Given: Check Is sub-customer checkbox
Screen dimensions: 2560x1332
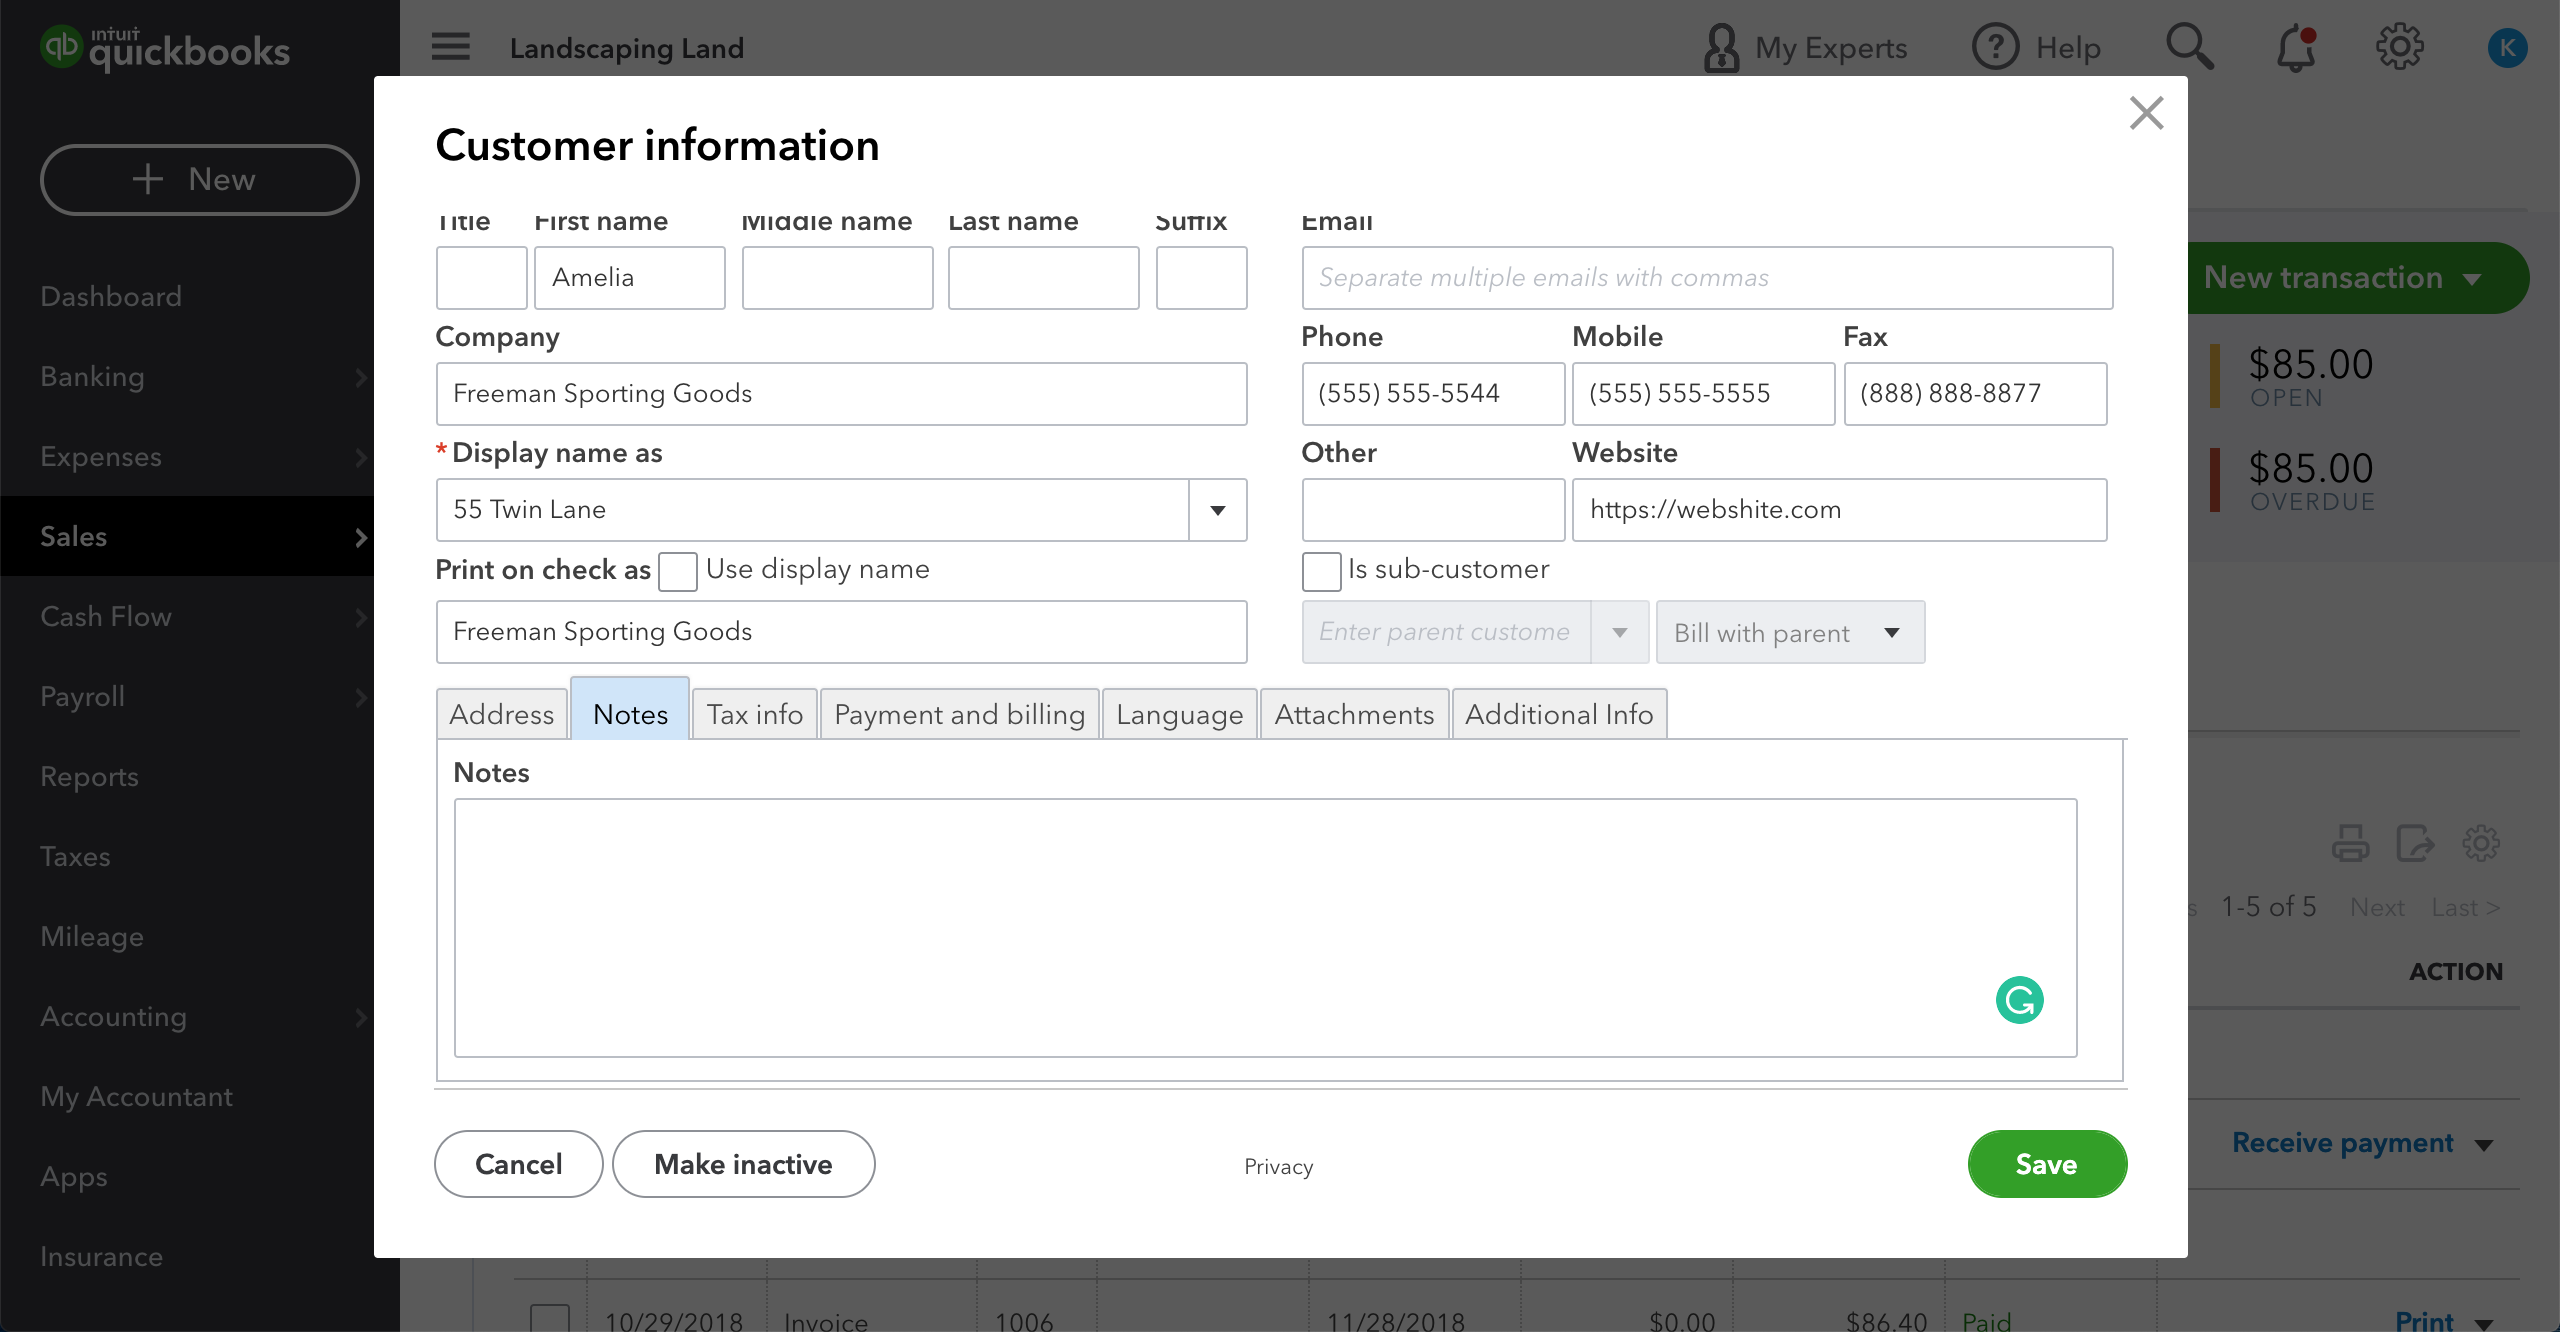Looking at the screenshot, I should 1321,571.
